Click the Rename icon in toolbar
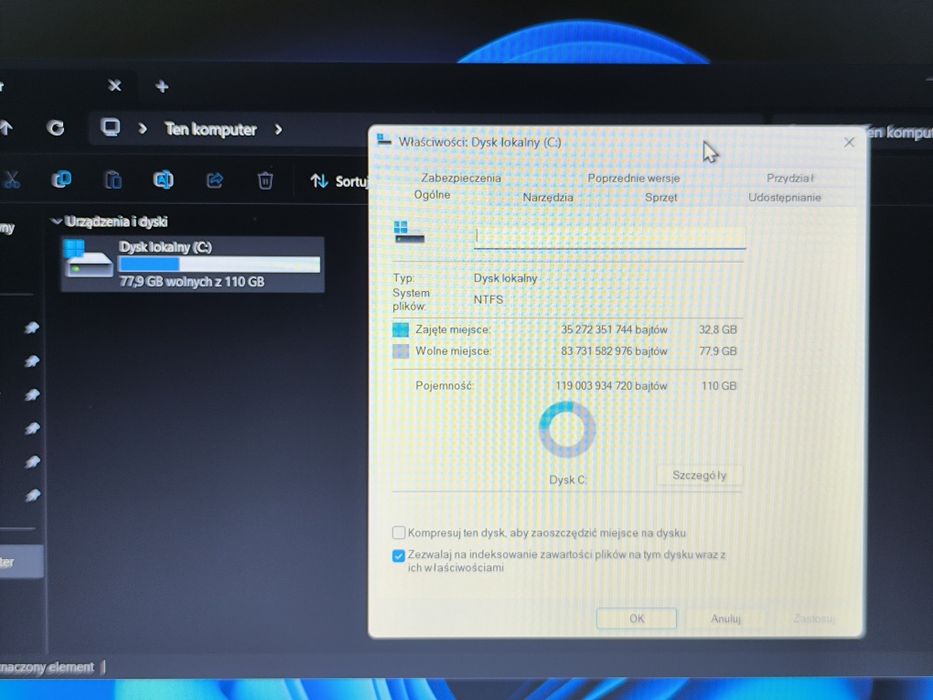This screenshot has height=700, width=933. click(x=164, y=179)
